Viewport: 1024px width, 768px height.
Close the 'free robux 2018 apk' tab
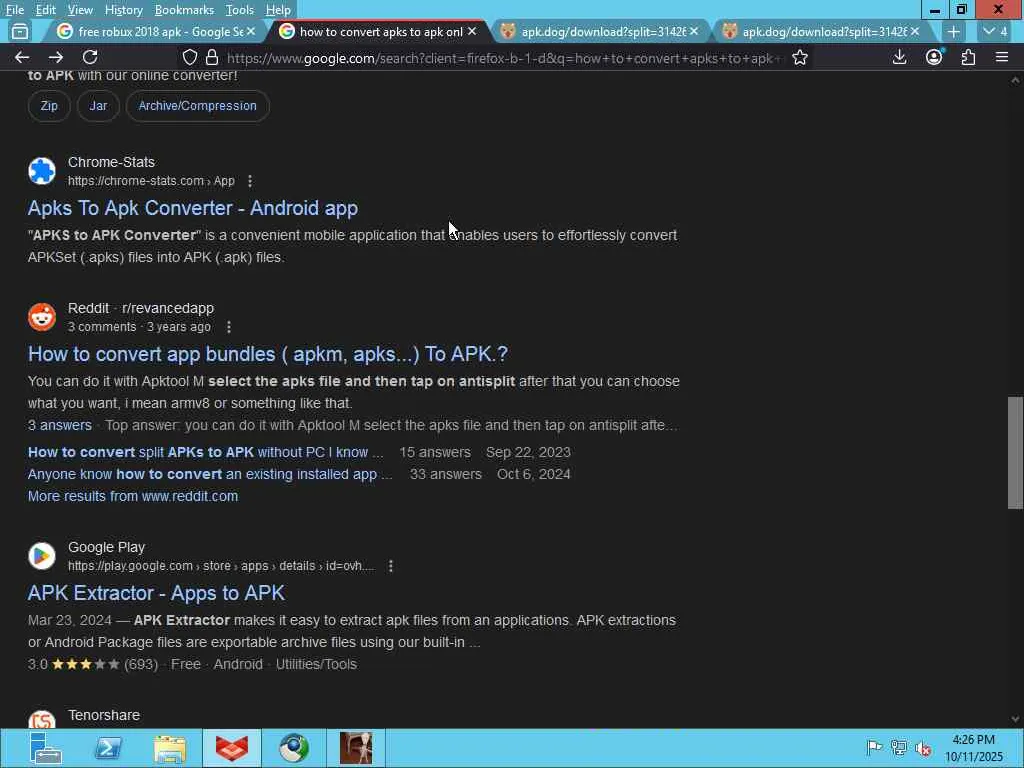[x=251, y=31]
